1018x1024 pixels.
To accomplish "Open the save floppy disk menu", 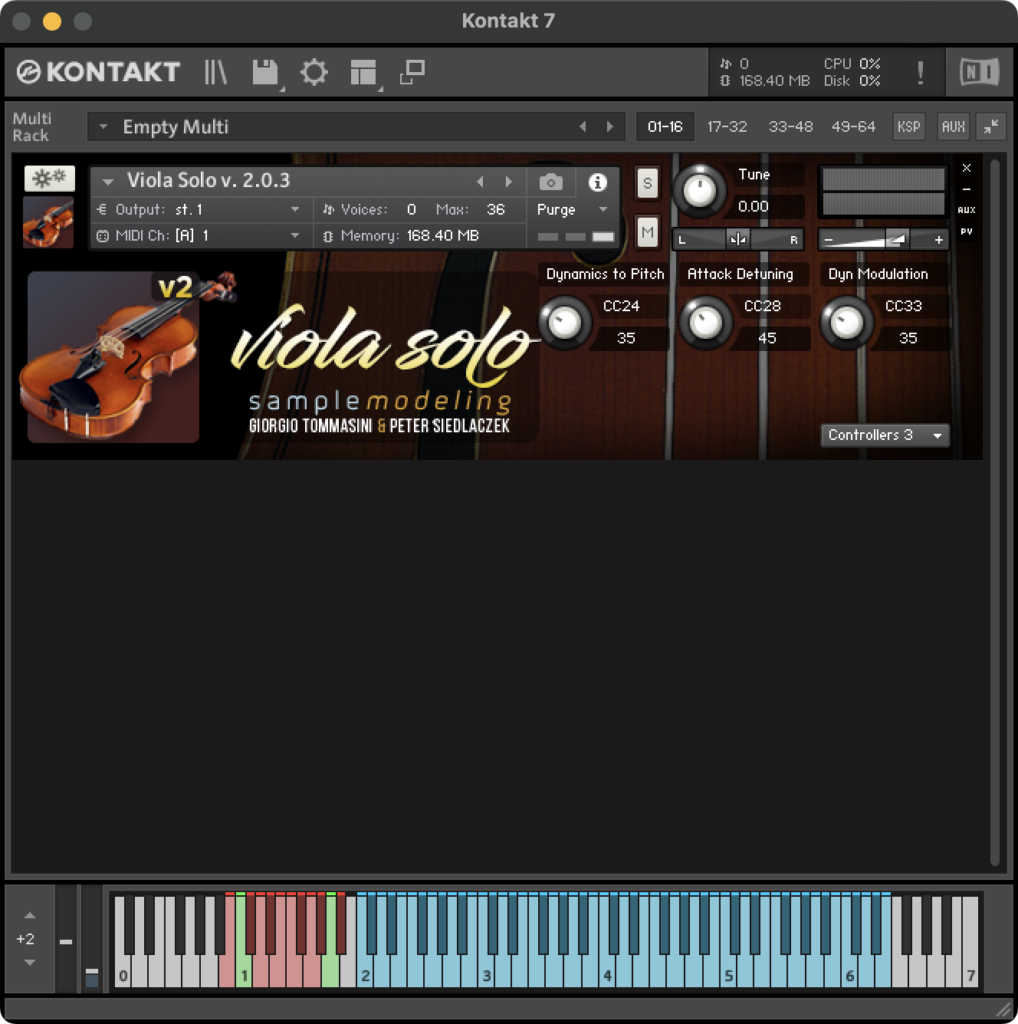I will [x=265, y=72].
